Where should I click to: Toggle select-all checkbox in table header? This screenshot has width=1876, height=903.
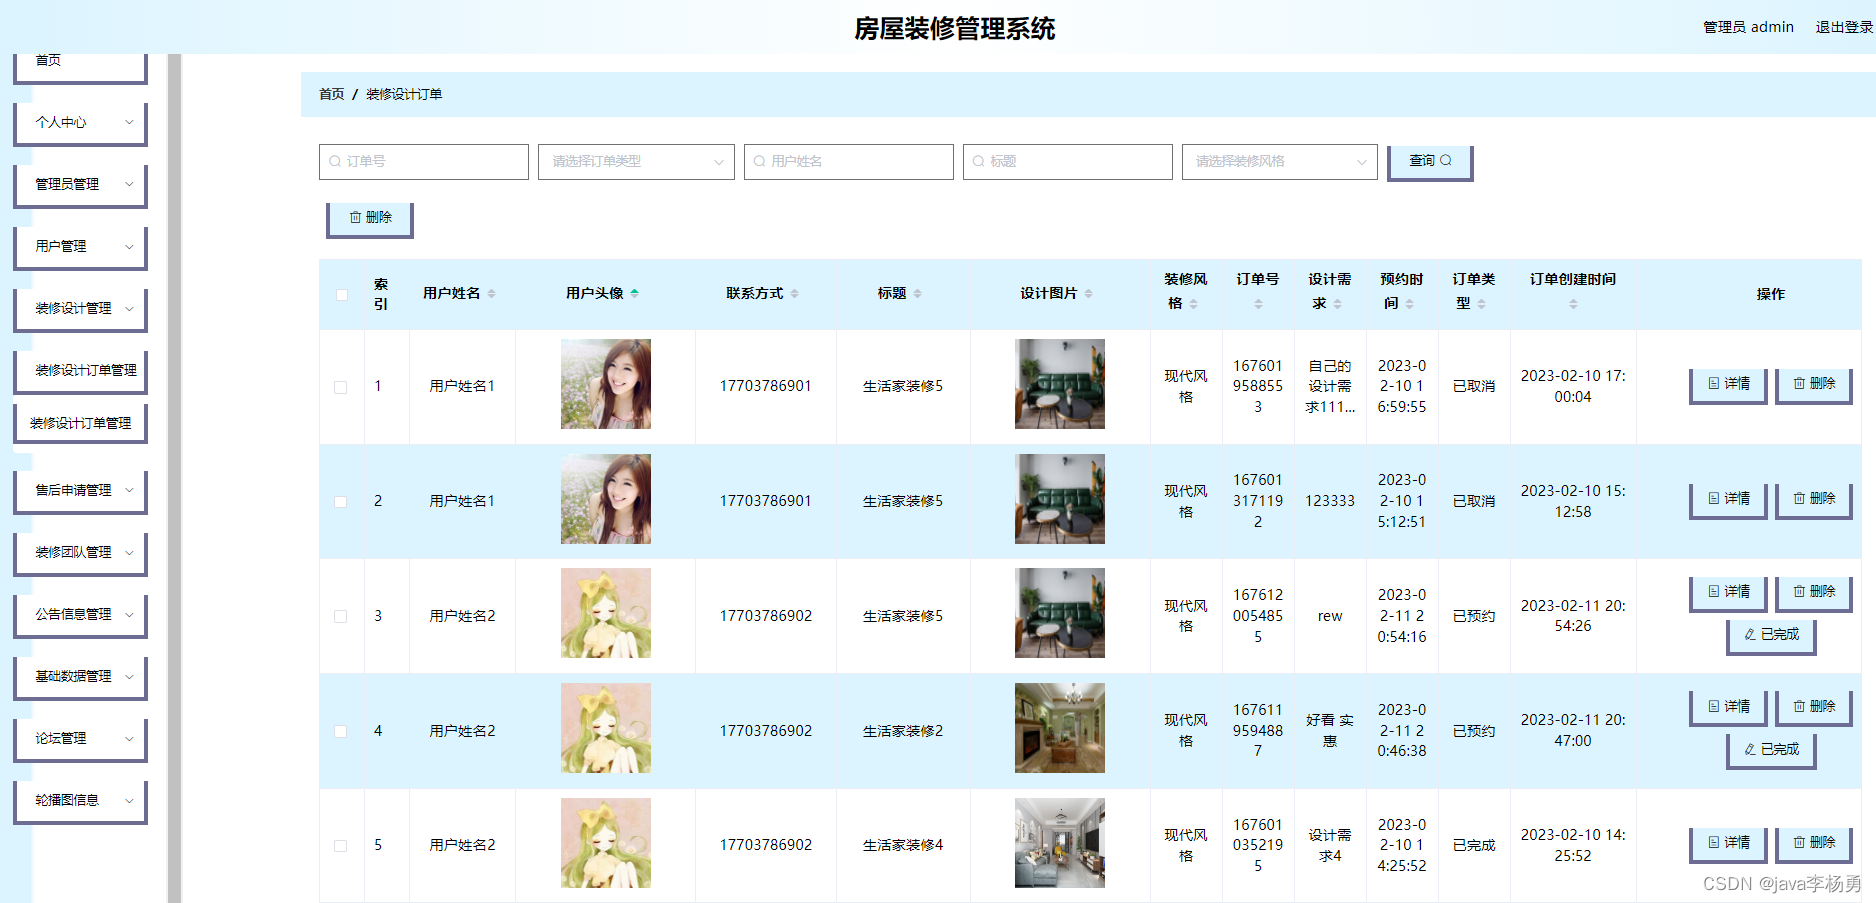tap(342, 295)
